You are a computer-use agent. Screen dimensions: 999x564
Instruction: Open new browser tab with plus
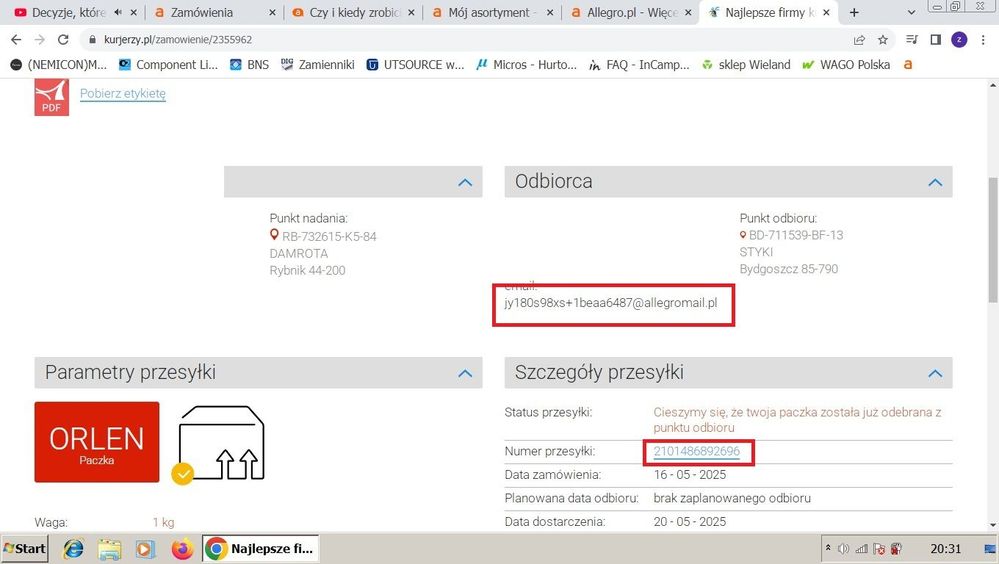pos(853,13)
